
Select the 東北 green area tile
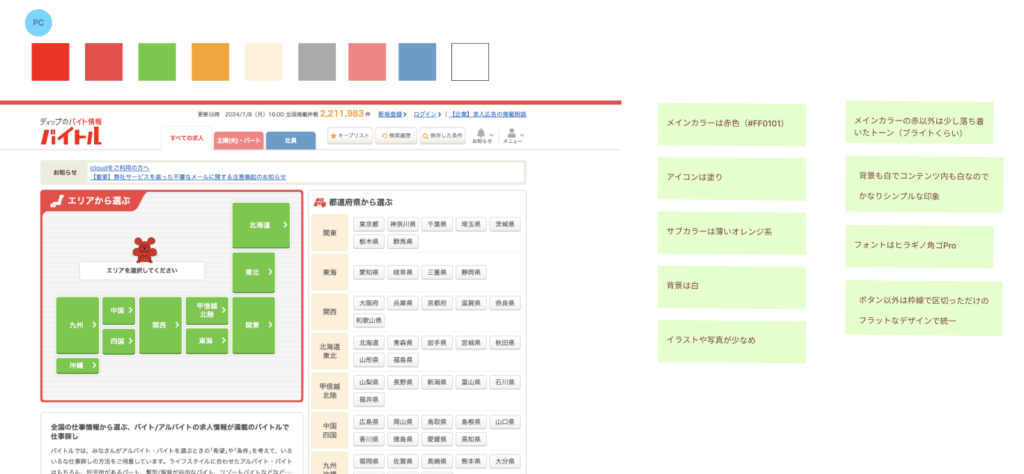pos(253,273)
